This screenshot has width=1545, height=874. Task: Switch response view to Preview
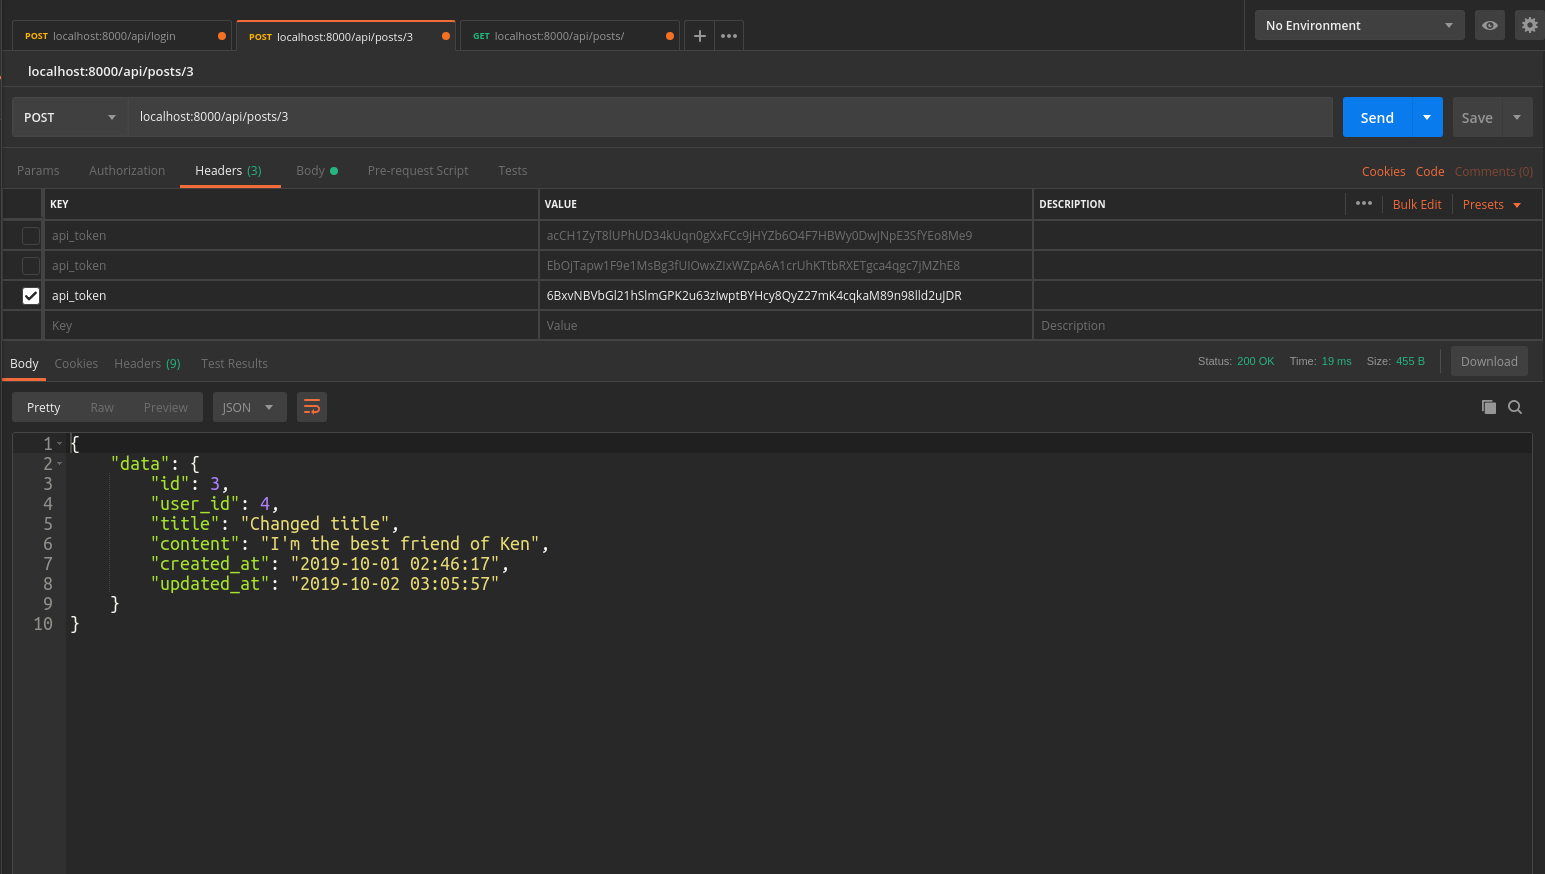166,407
